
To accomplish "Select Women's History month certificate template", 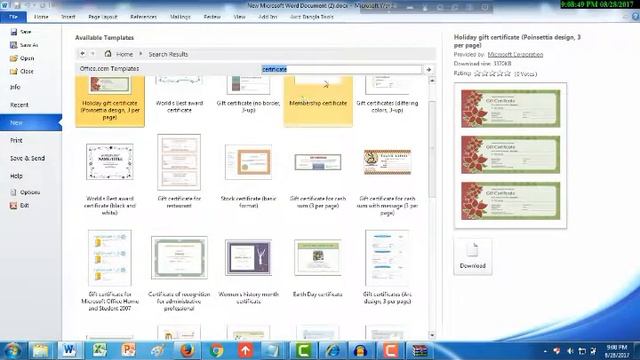I will pyautogui.click(x=248, y=271).
